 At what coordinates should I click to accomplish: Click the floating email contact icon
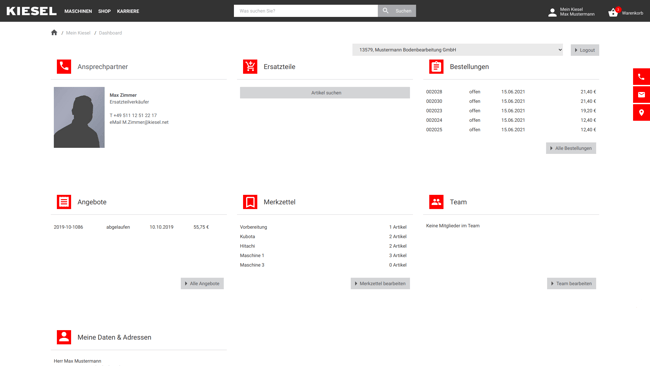coord(641,95)
